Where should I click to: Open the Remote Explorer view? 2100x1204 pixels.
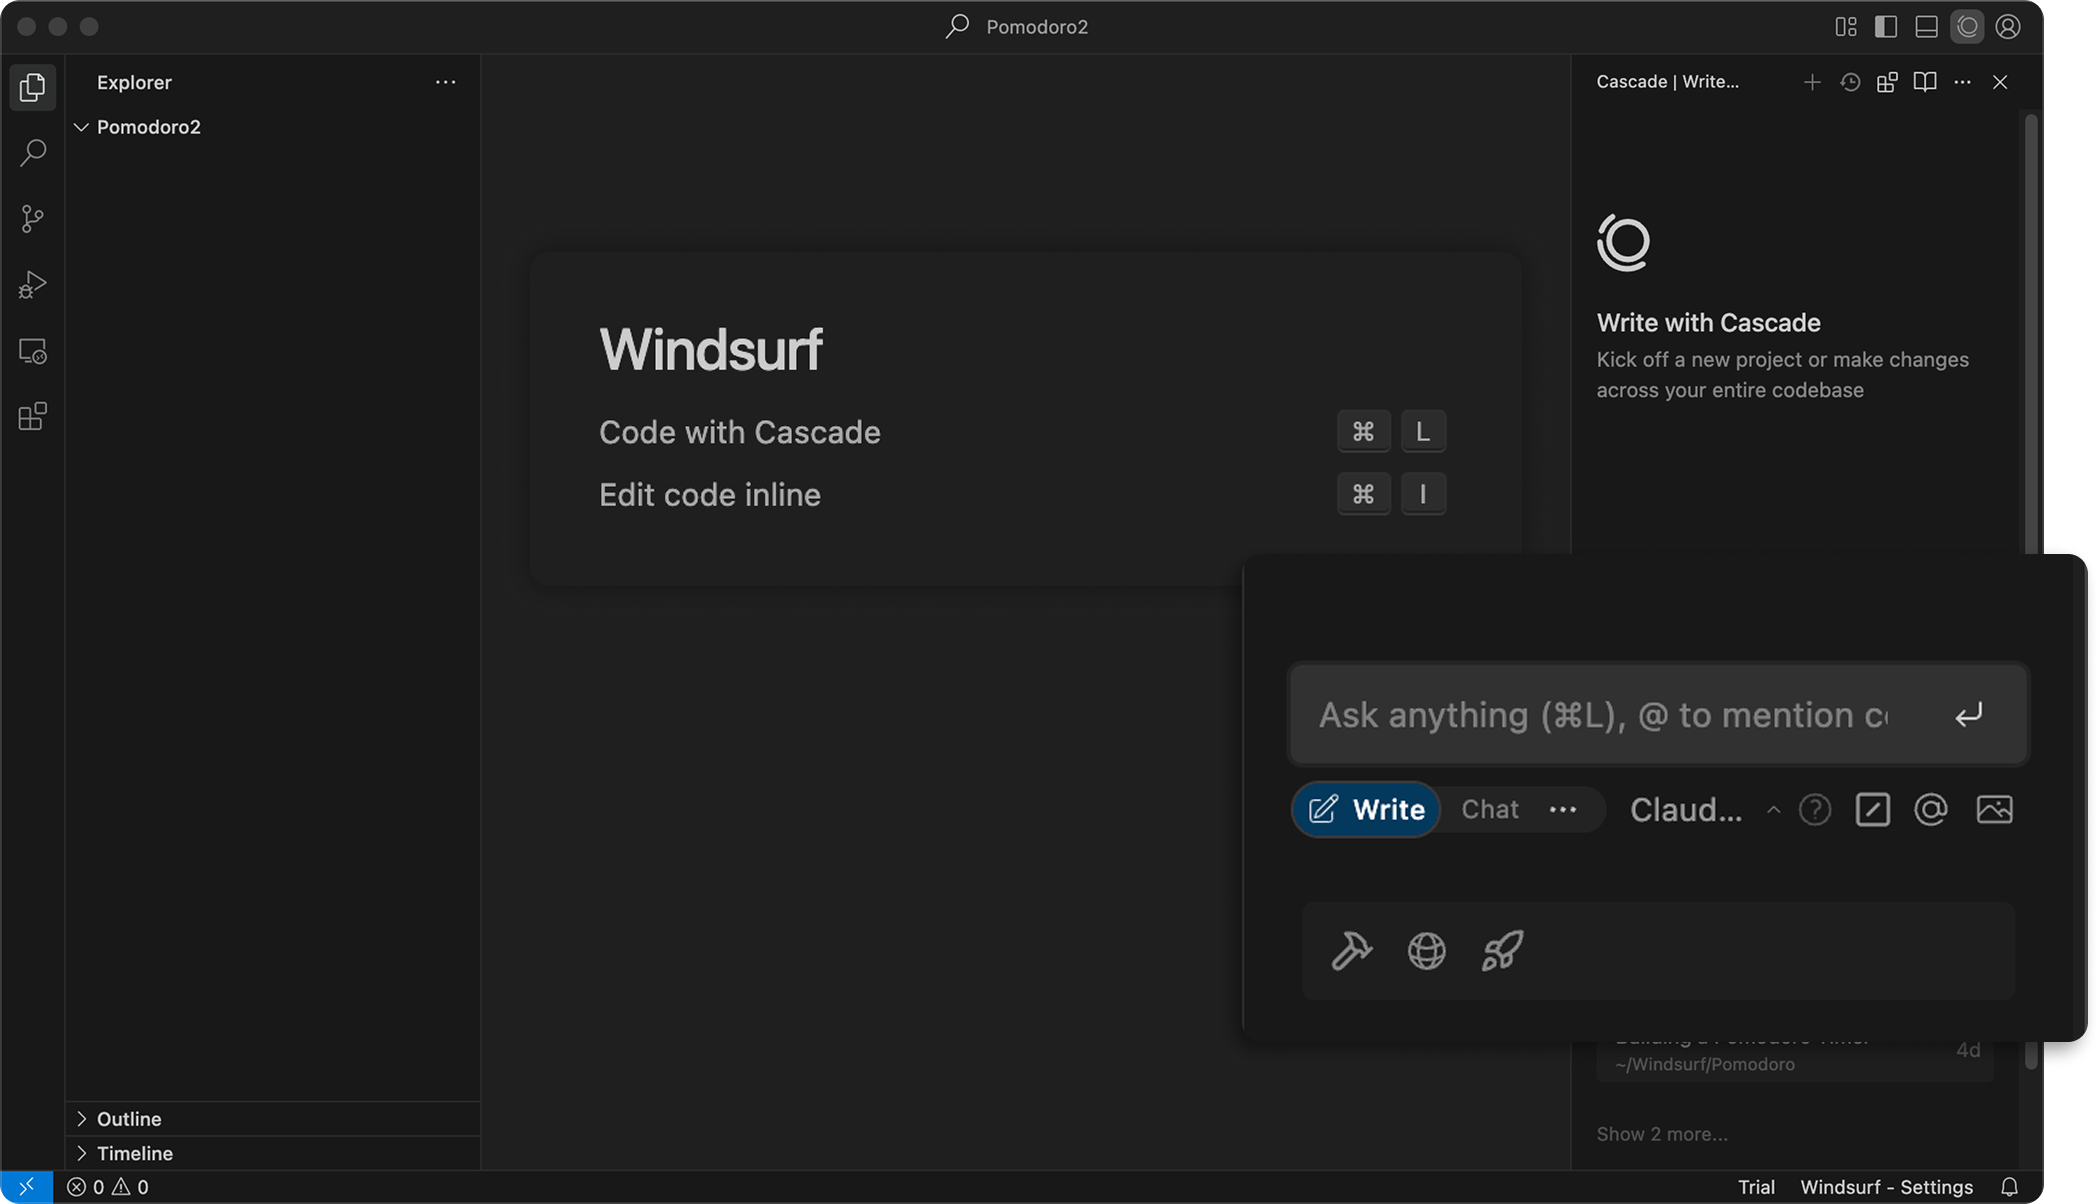point(32,351)
